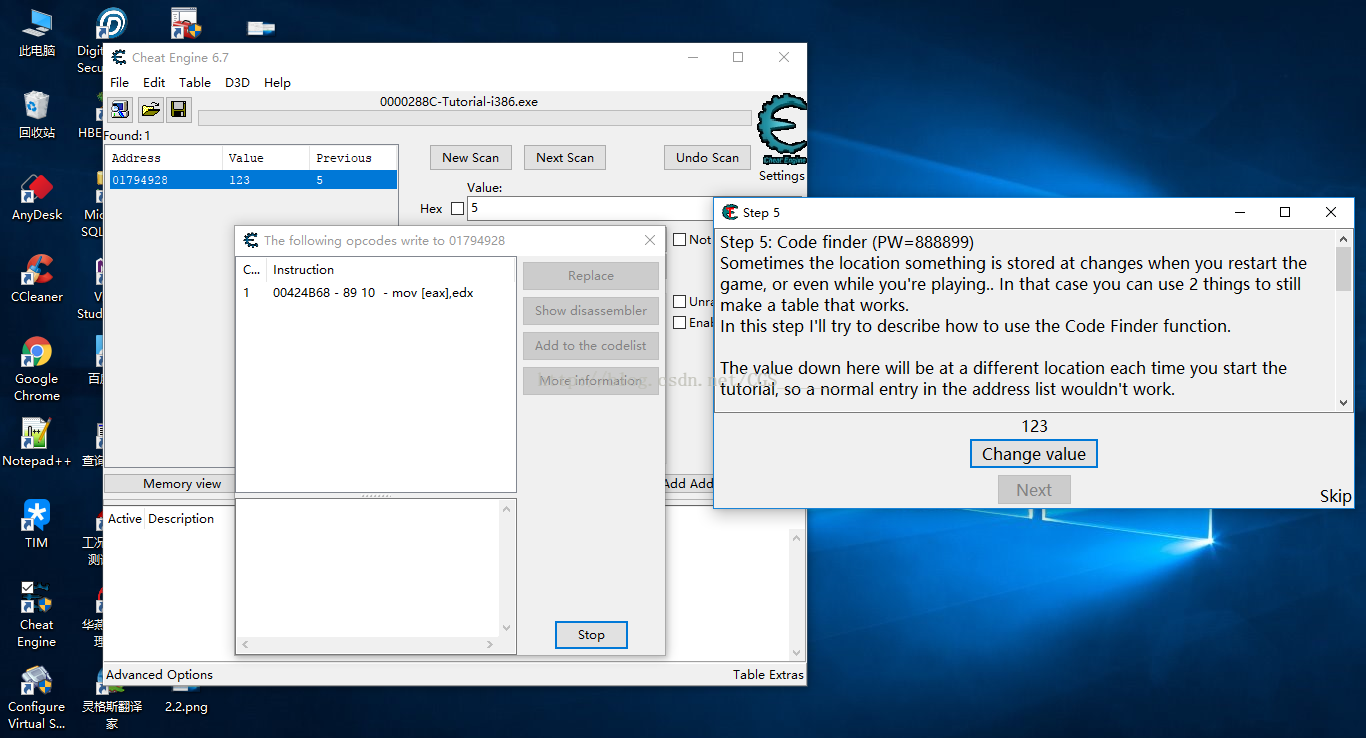Click the Undo Scan button

pos(707,158)
